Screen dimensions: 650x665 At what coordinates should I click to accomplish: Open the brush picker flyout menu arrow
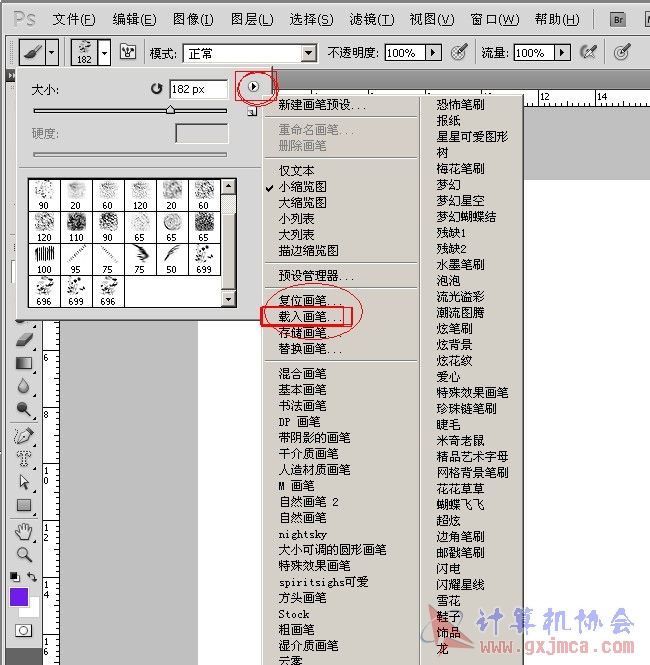pos(253,87)
